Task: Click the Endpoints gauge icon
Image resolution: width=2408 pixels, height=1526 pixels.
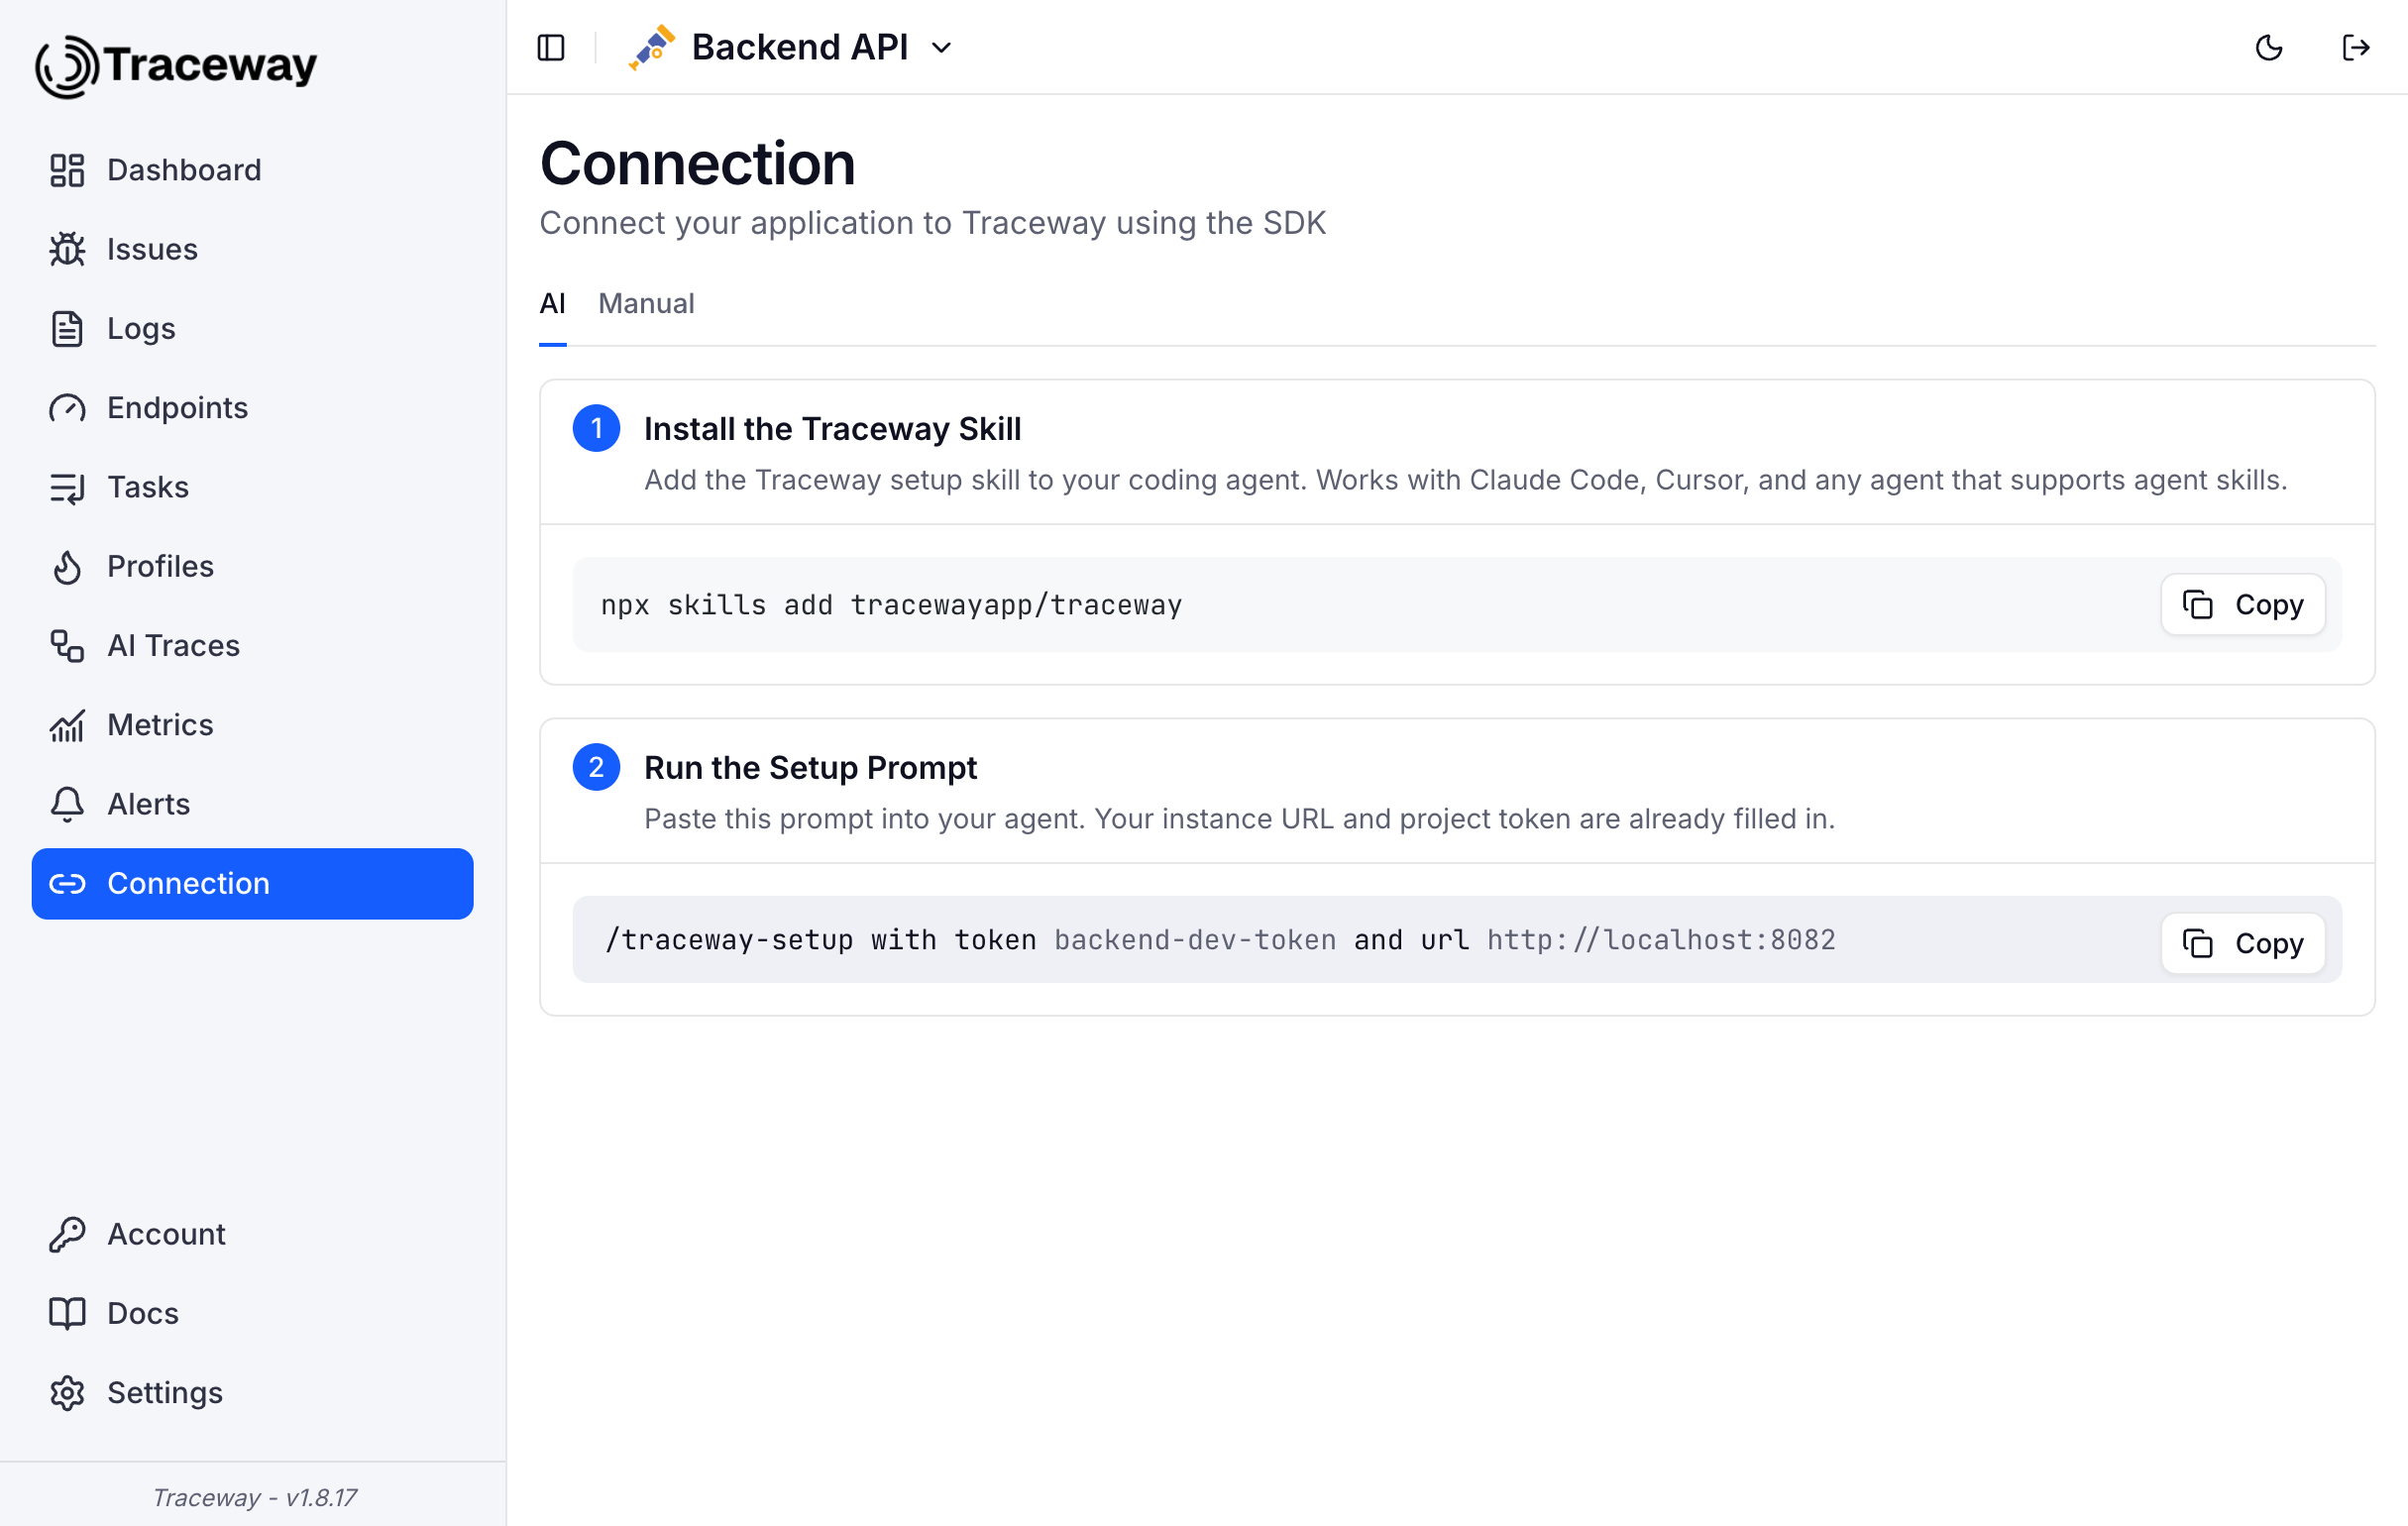Action: 67,408
